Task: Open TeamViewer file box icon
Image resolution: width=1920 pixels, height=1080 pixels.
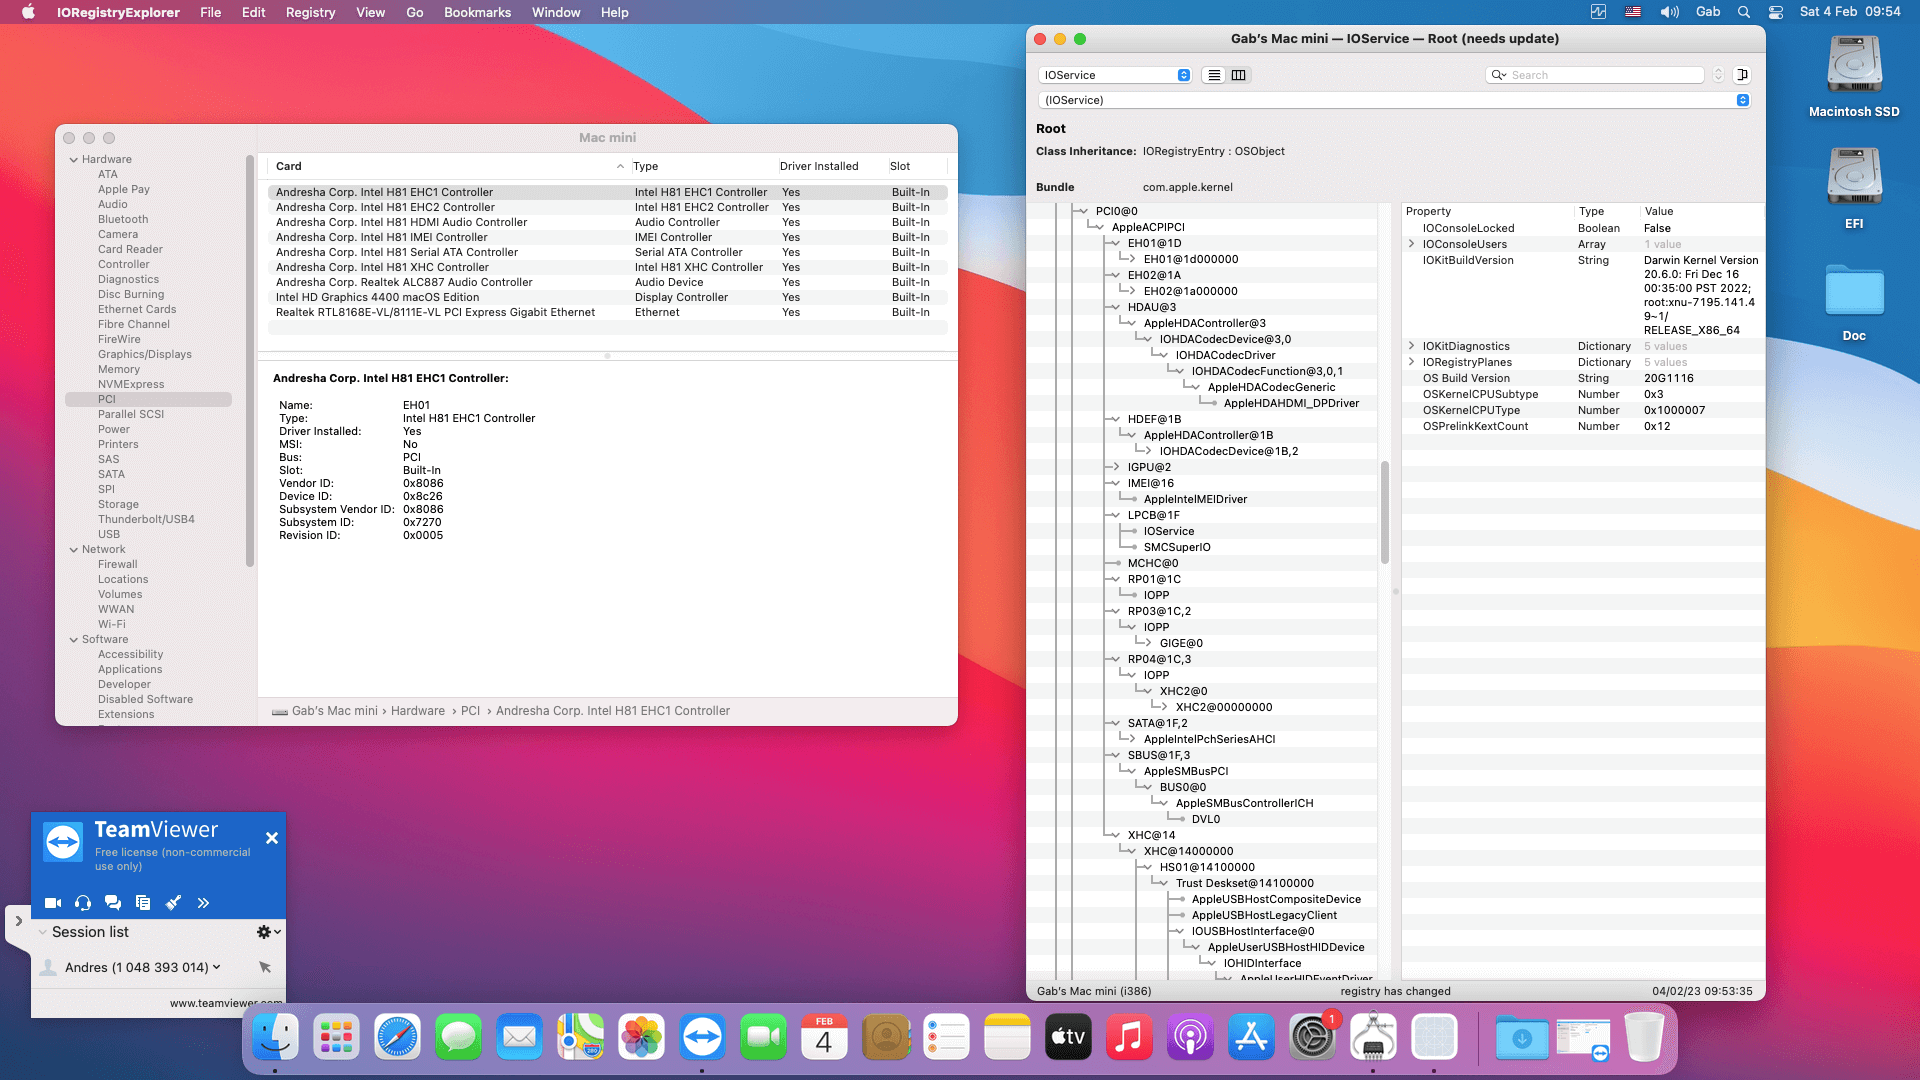Action: [143, 903]
